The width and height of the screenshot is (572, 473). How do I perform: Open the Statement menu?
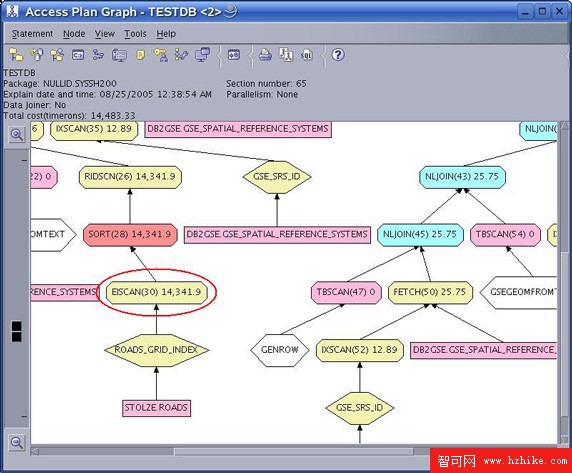coord(32,34)
